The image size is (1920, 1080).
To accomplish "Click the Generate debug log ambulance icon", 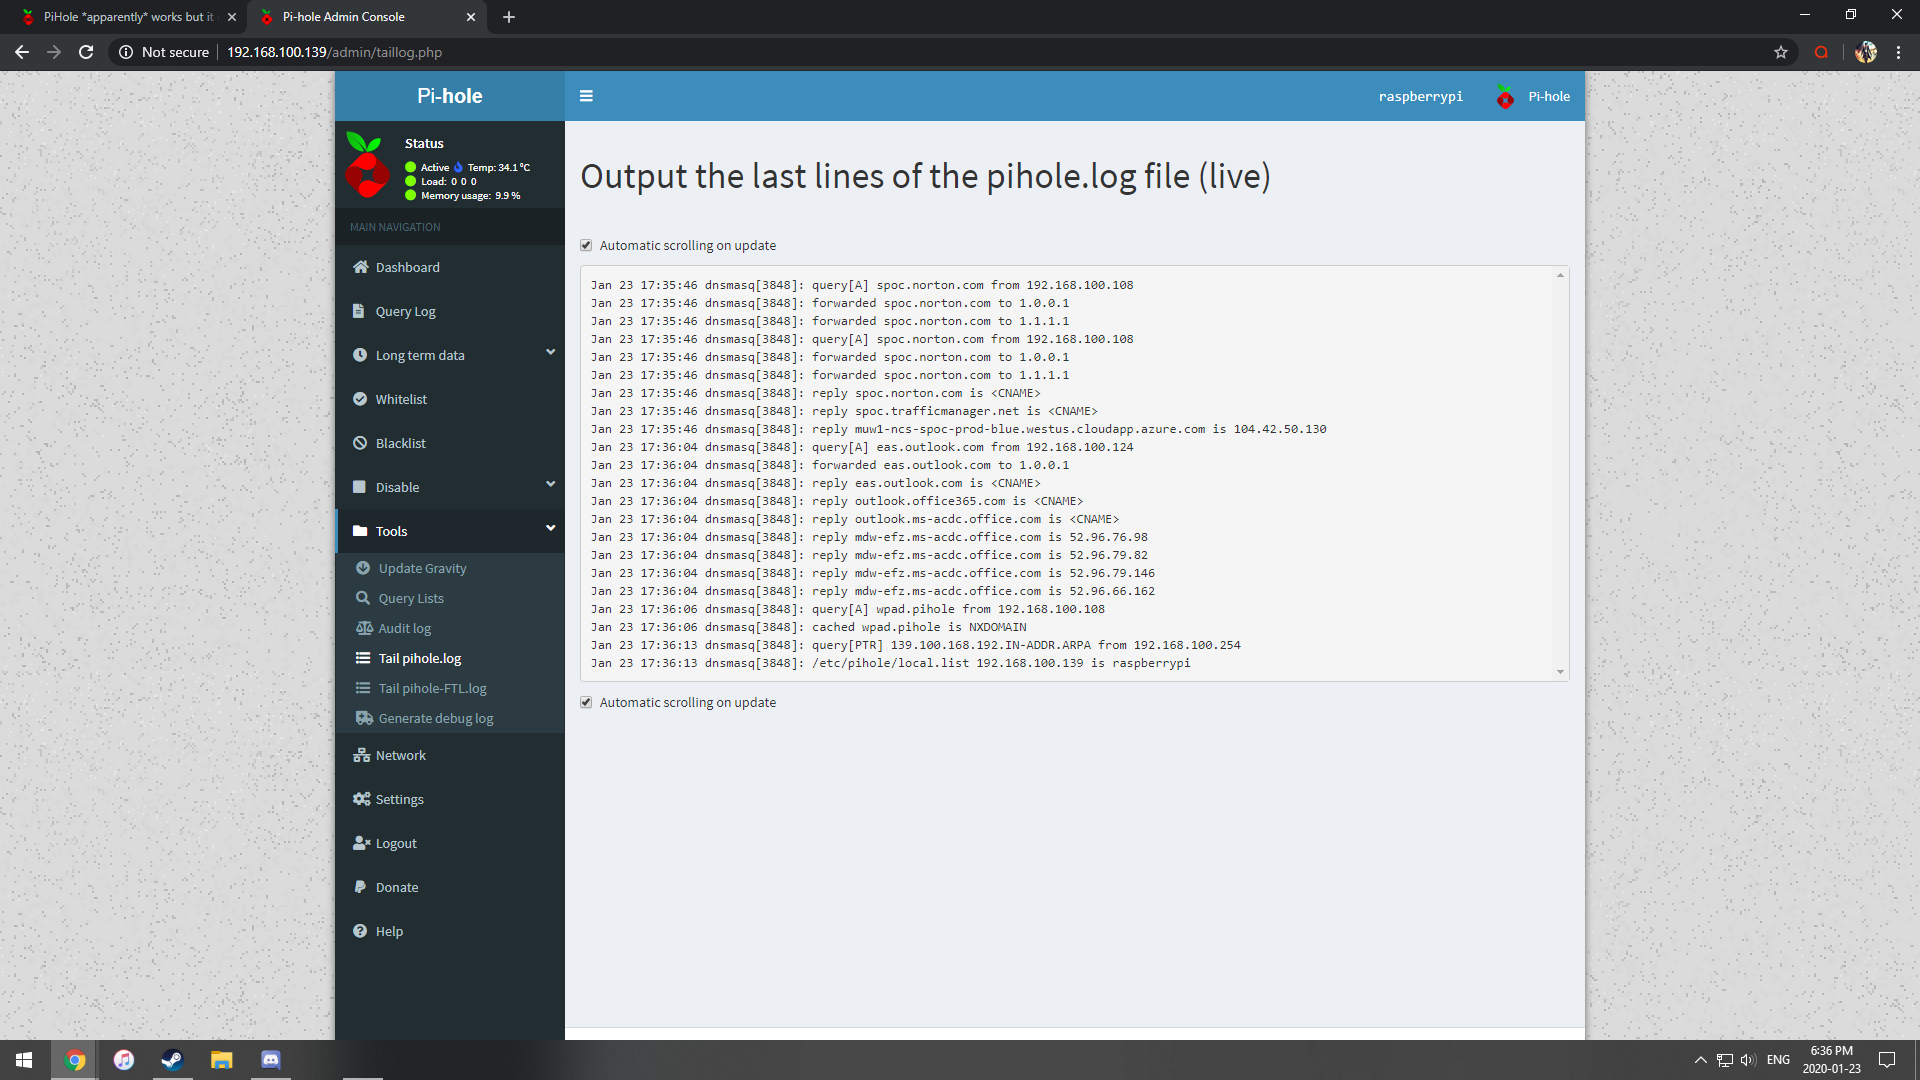I will click(364, 718).
